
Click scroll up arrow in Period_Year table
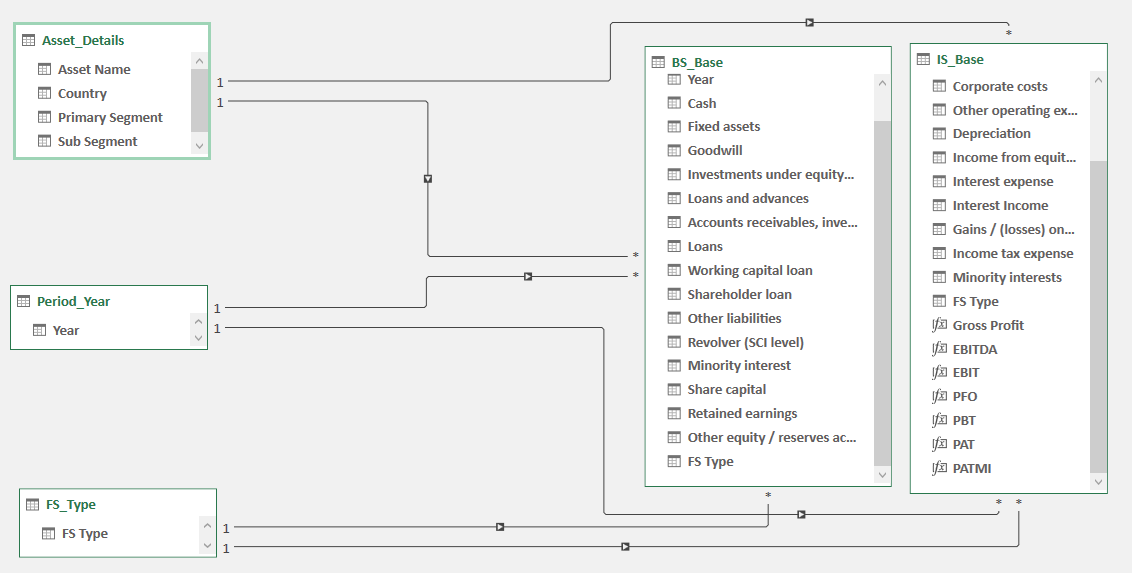[199, 320]
